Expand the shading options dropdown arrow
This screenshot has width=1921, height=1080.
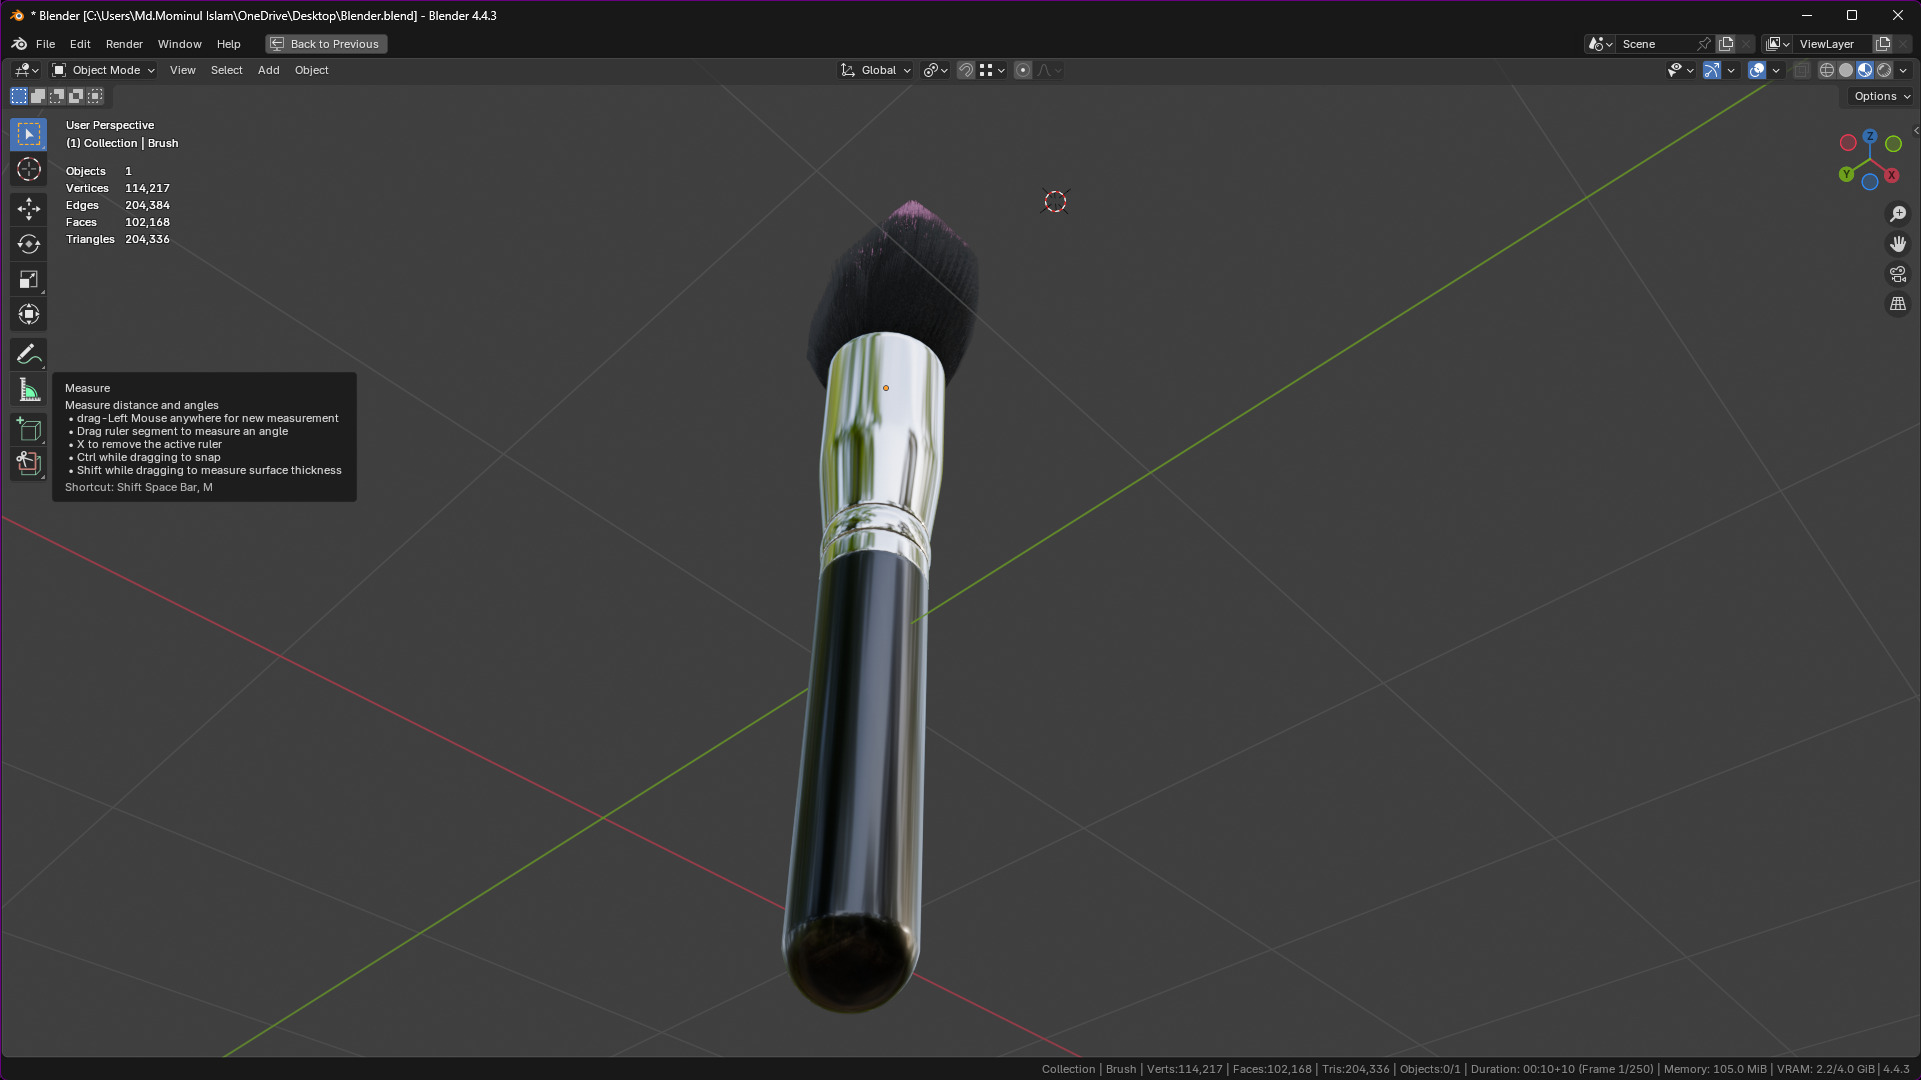point(1903,70)
